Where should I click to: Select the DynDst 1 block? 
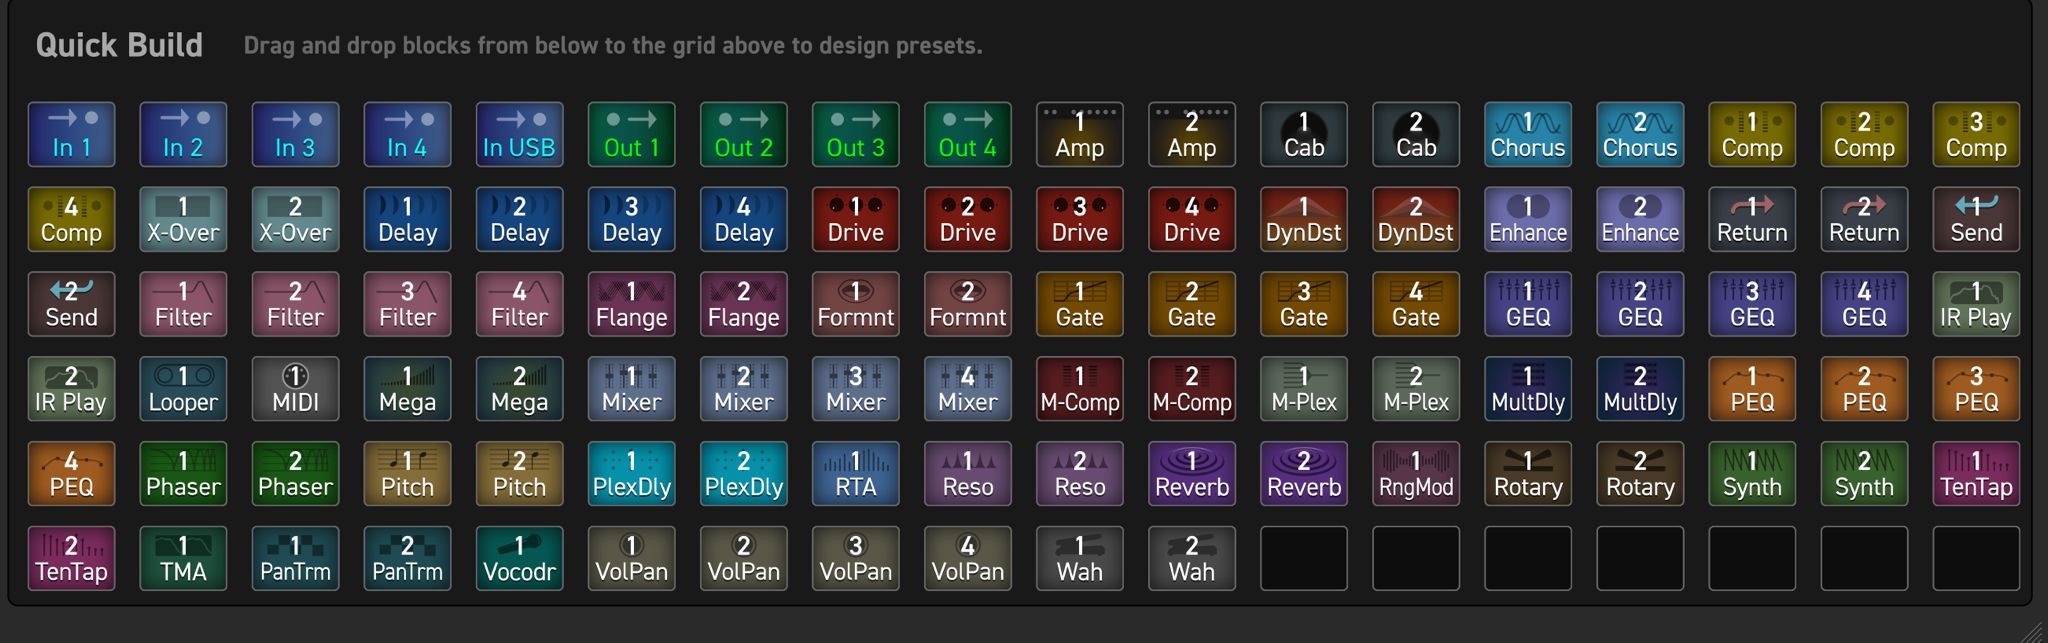tap(1303, 219)
